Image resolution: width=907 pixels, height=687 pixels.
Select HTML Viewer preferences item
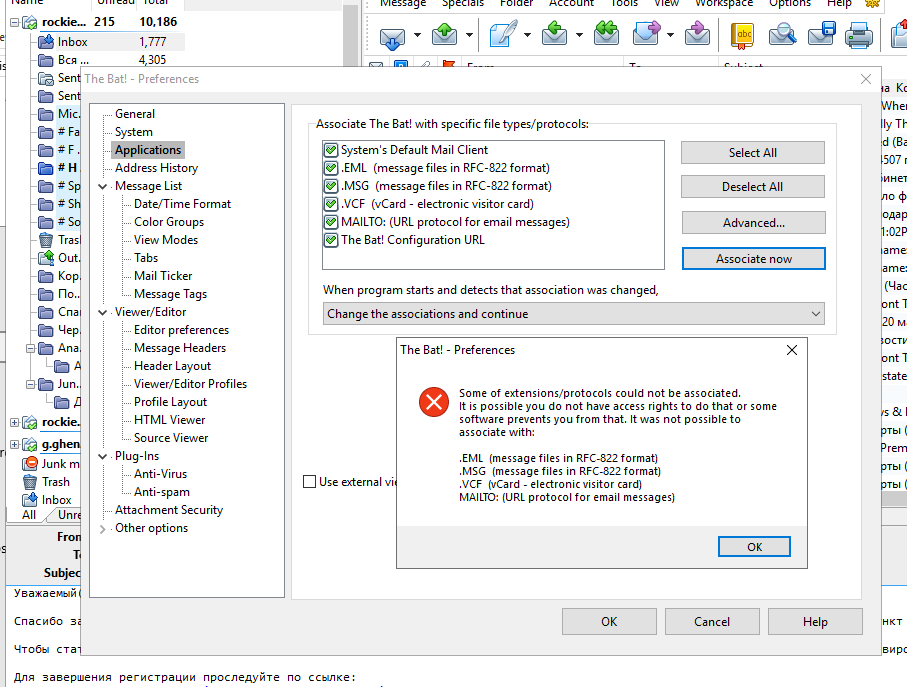pyautogui.click(x=169, y=420)
